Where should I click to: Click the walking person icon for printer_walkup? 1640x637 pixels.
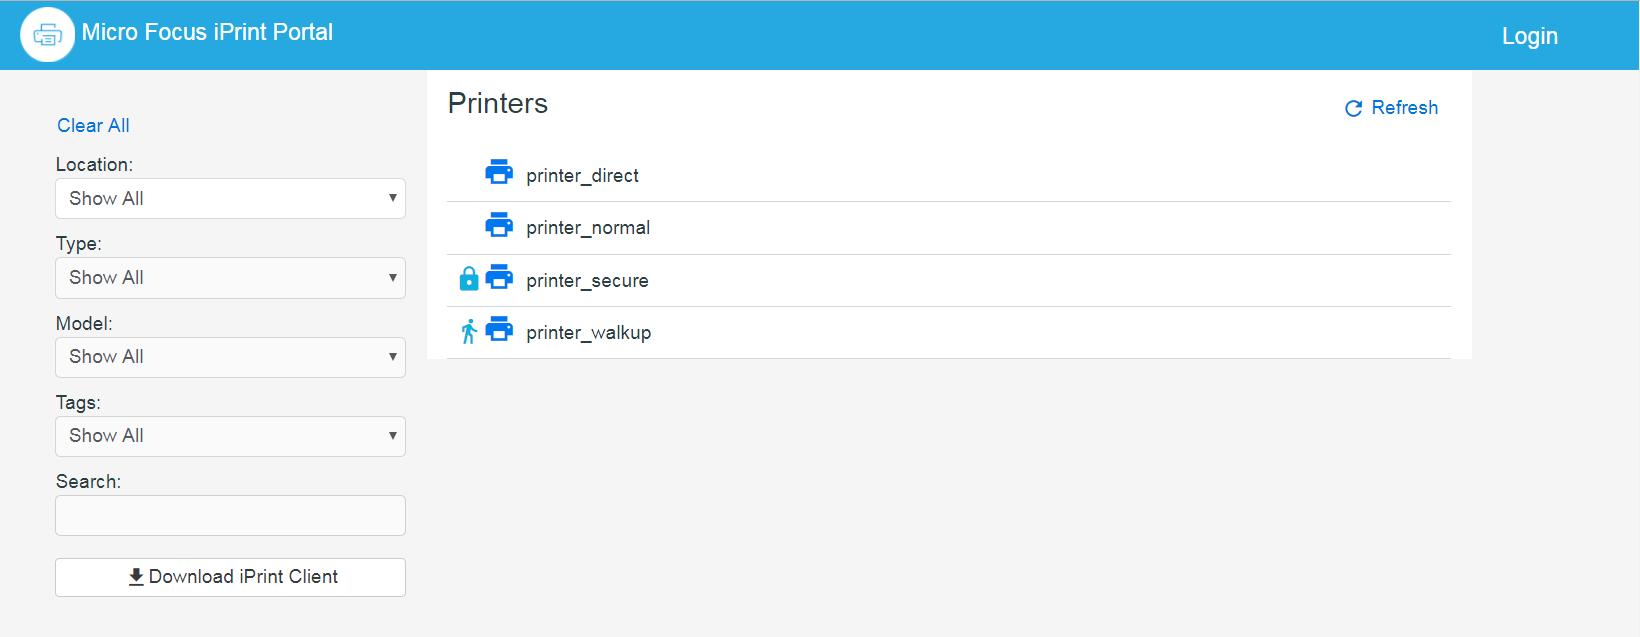469,331
